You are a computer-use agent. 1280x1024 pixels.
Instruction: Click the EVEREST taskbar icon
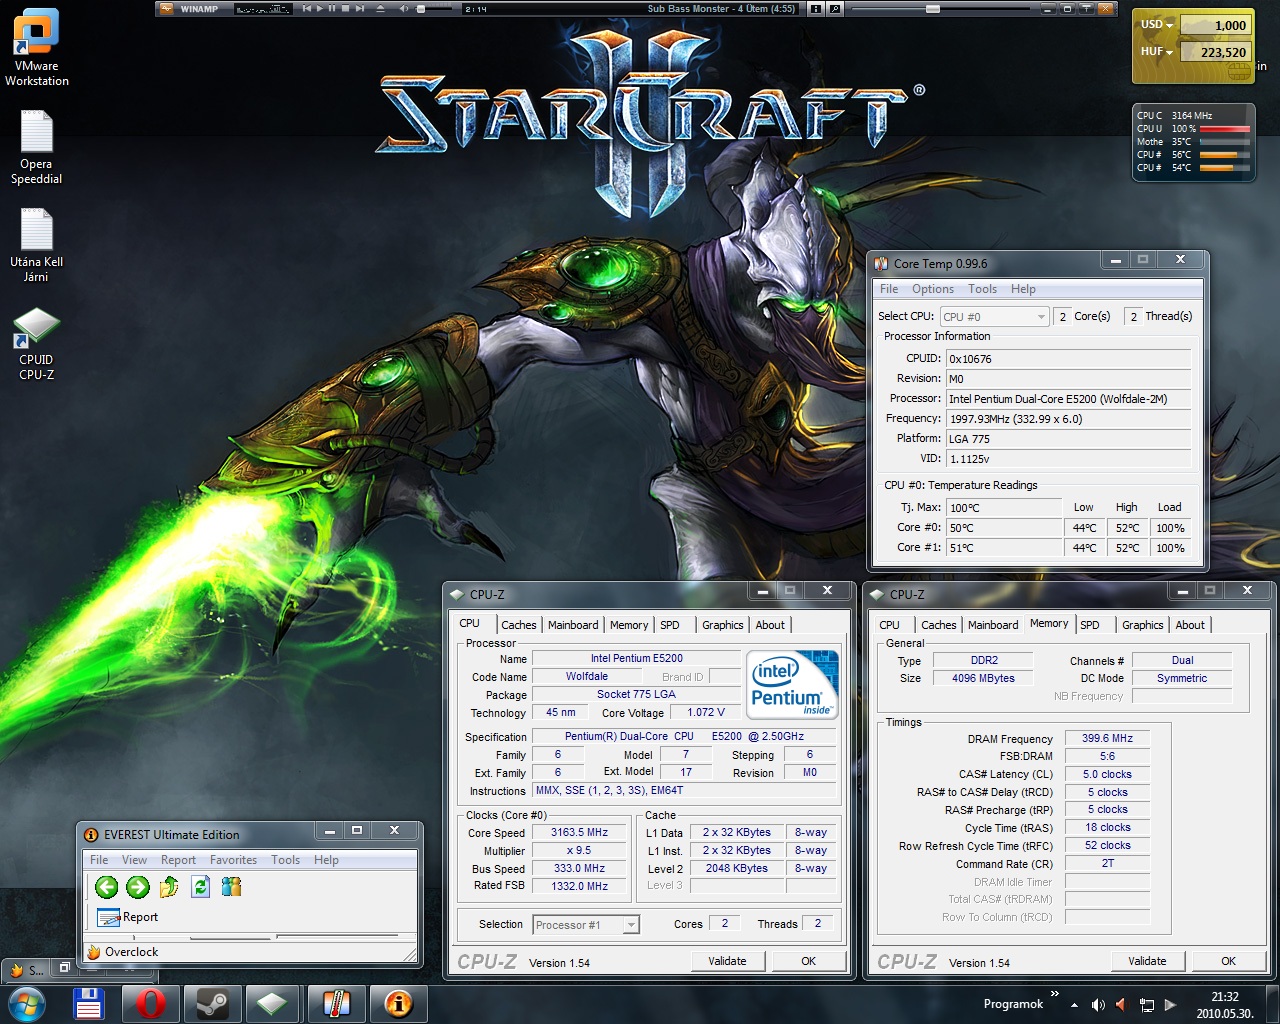(398, 1003)
